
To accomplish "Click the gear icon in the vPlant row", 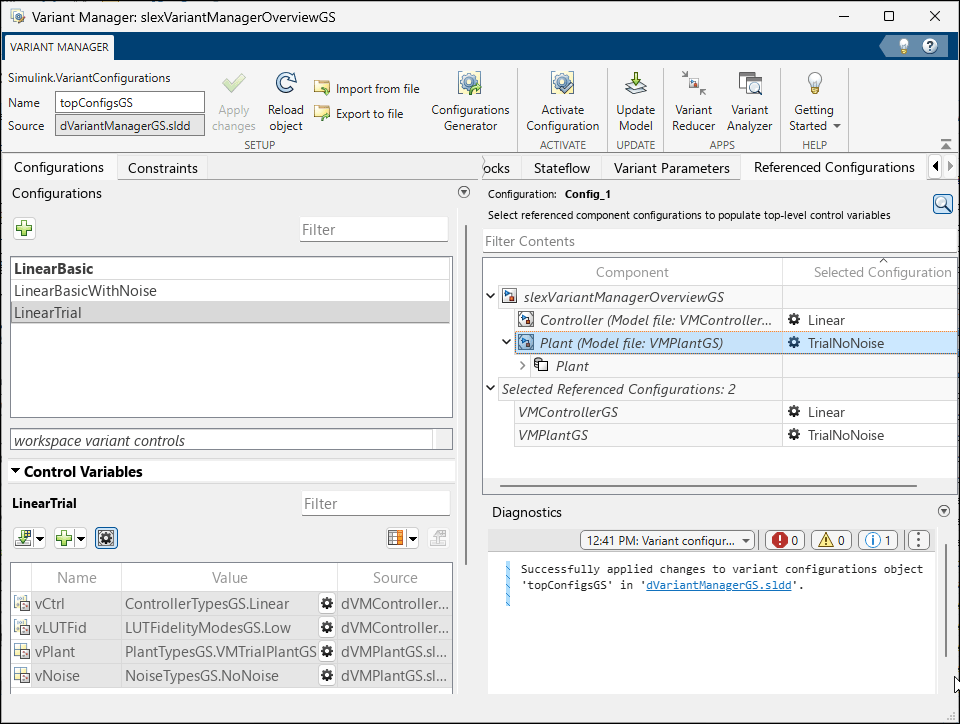I will (x=327, y=651).
